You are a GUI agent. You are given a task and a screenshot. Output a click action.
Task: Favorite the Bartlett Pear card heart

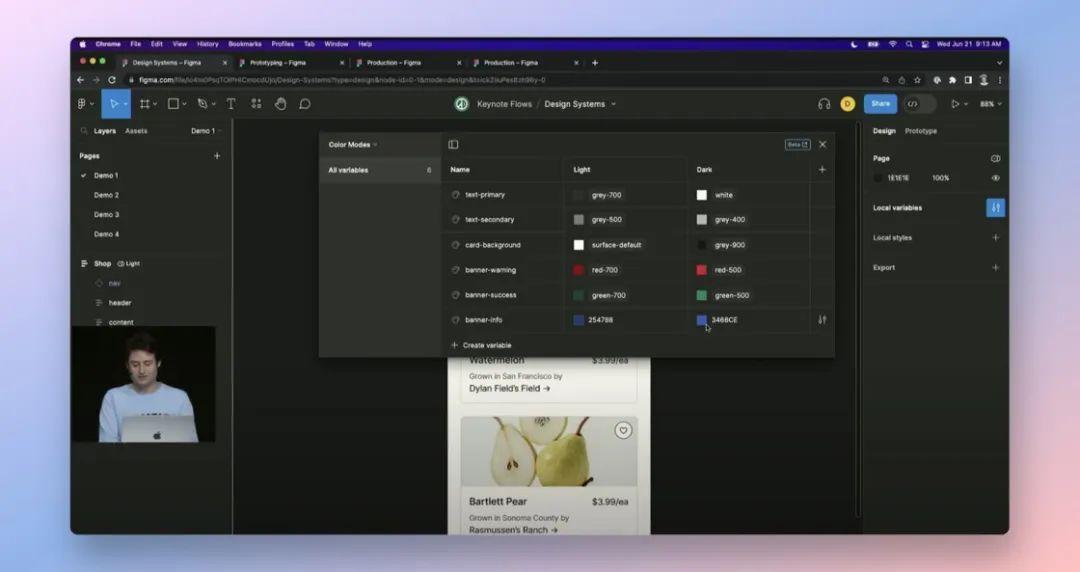pyautogui.click(x=623, y=431)
